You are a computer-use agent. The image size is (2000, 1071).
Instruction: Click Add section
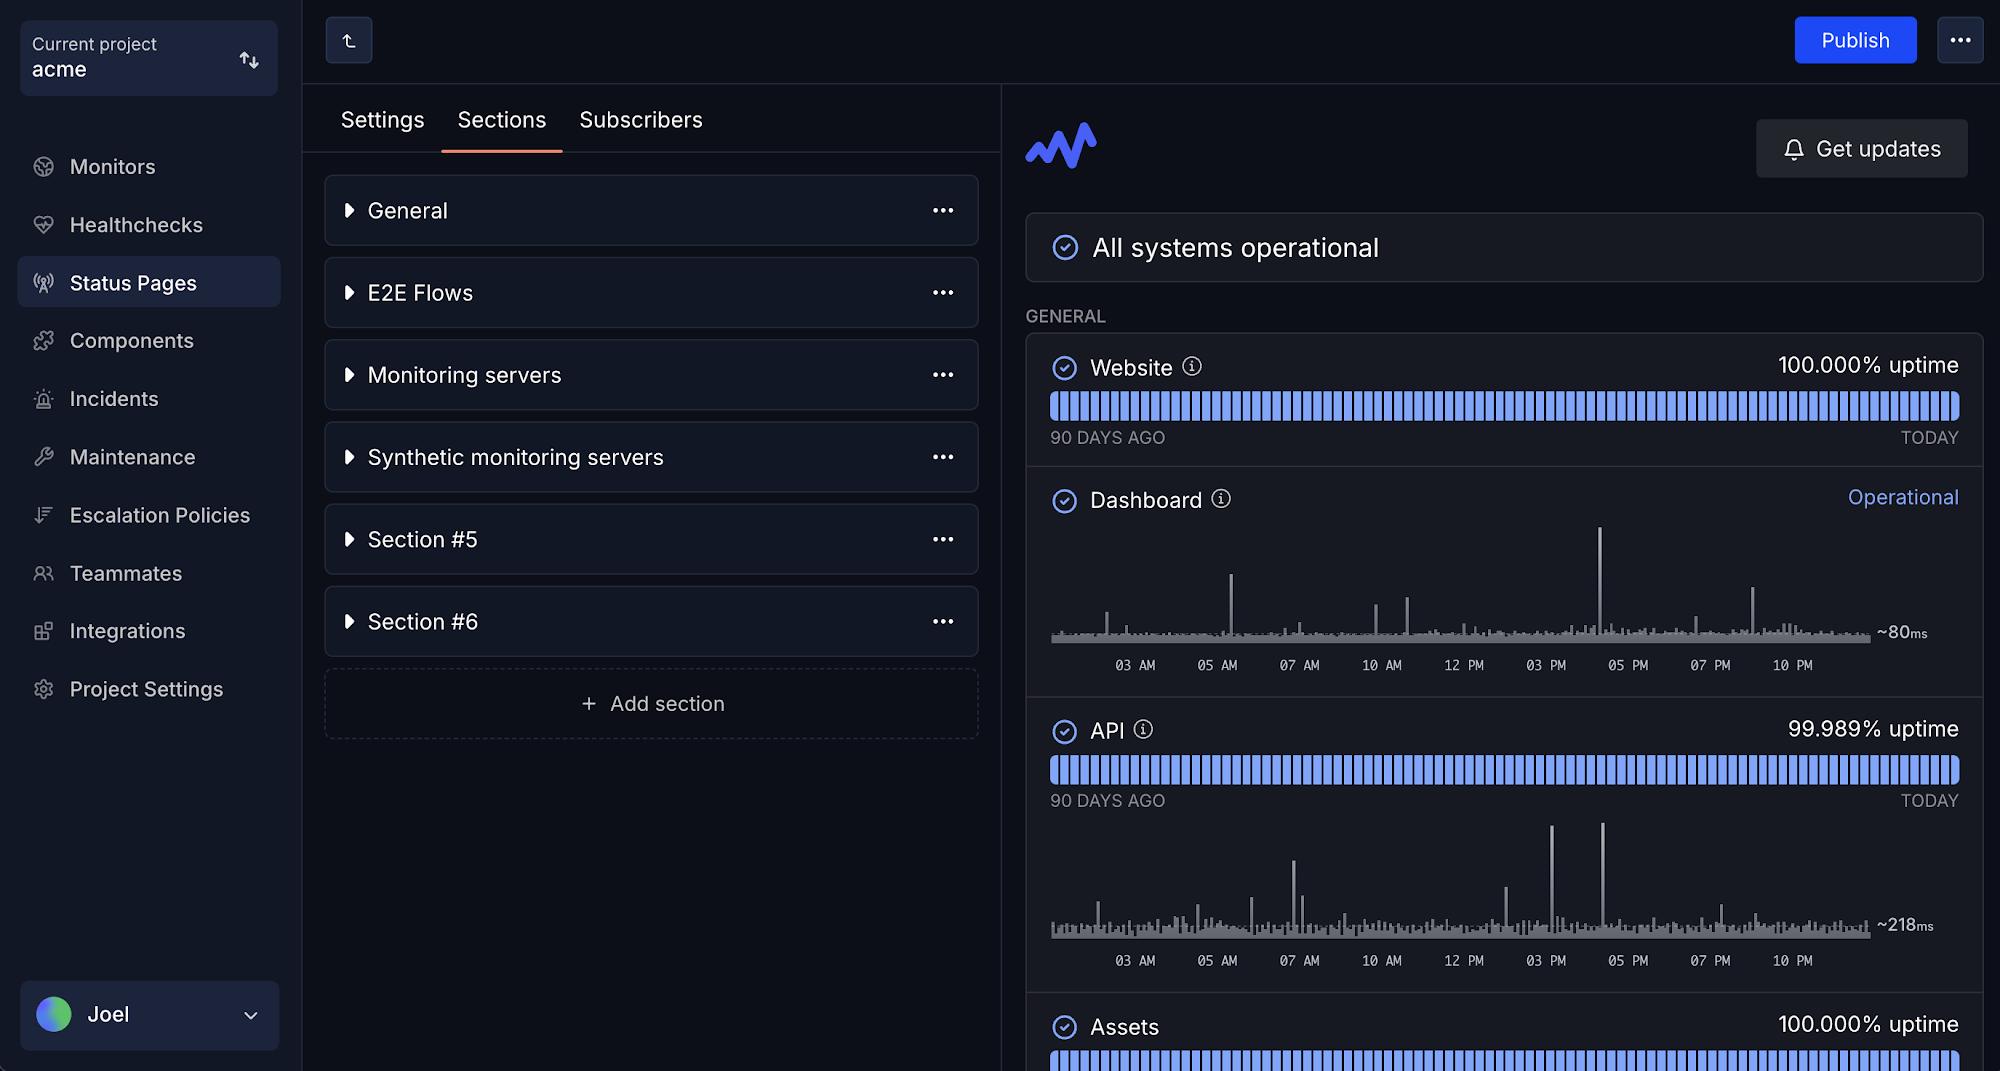(652, 704)
